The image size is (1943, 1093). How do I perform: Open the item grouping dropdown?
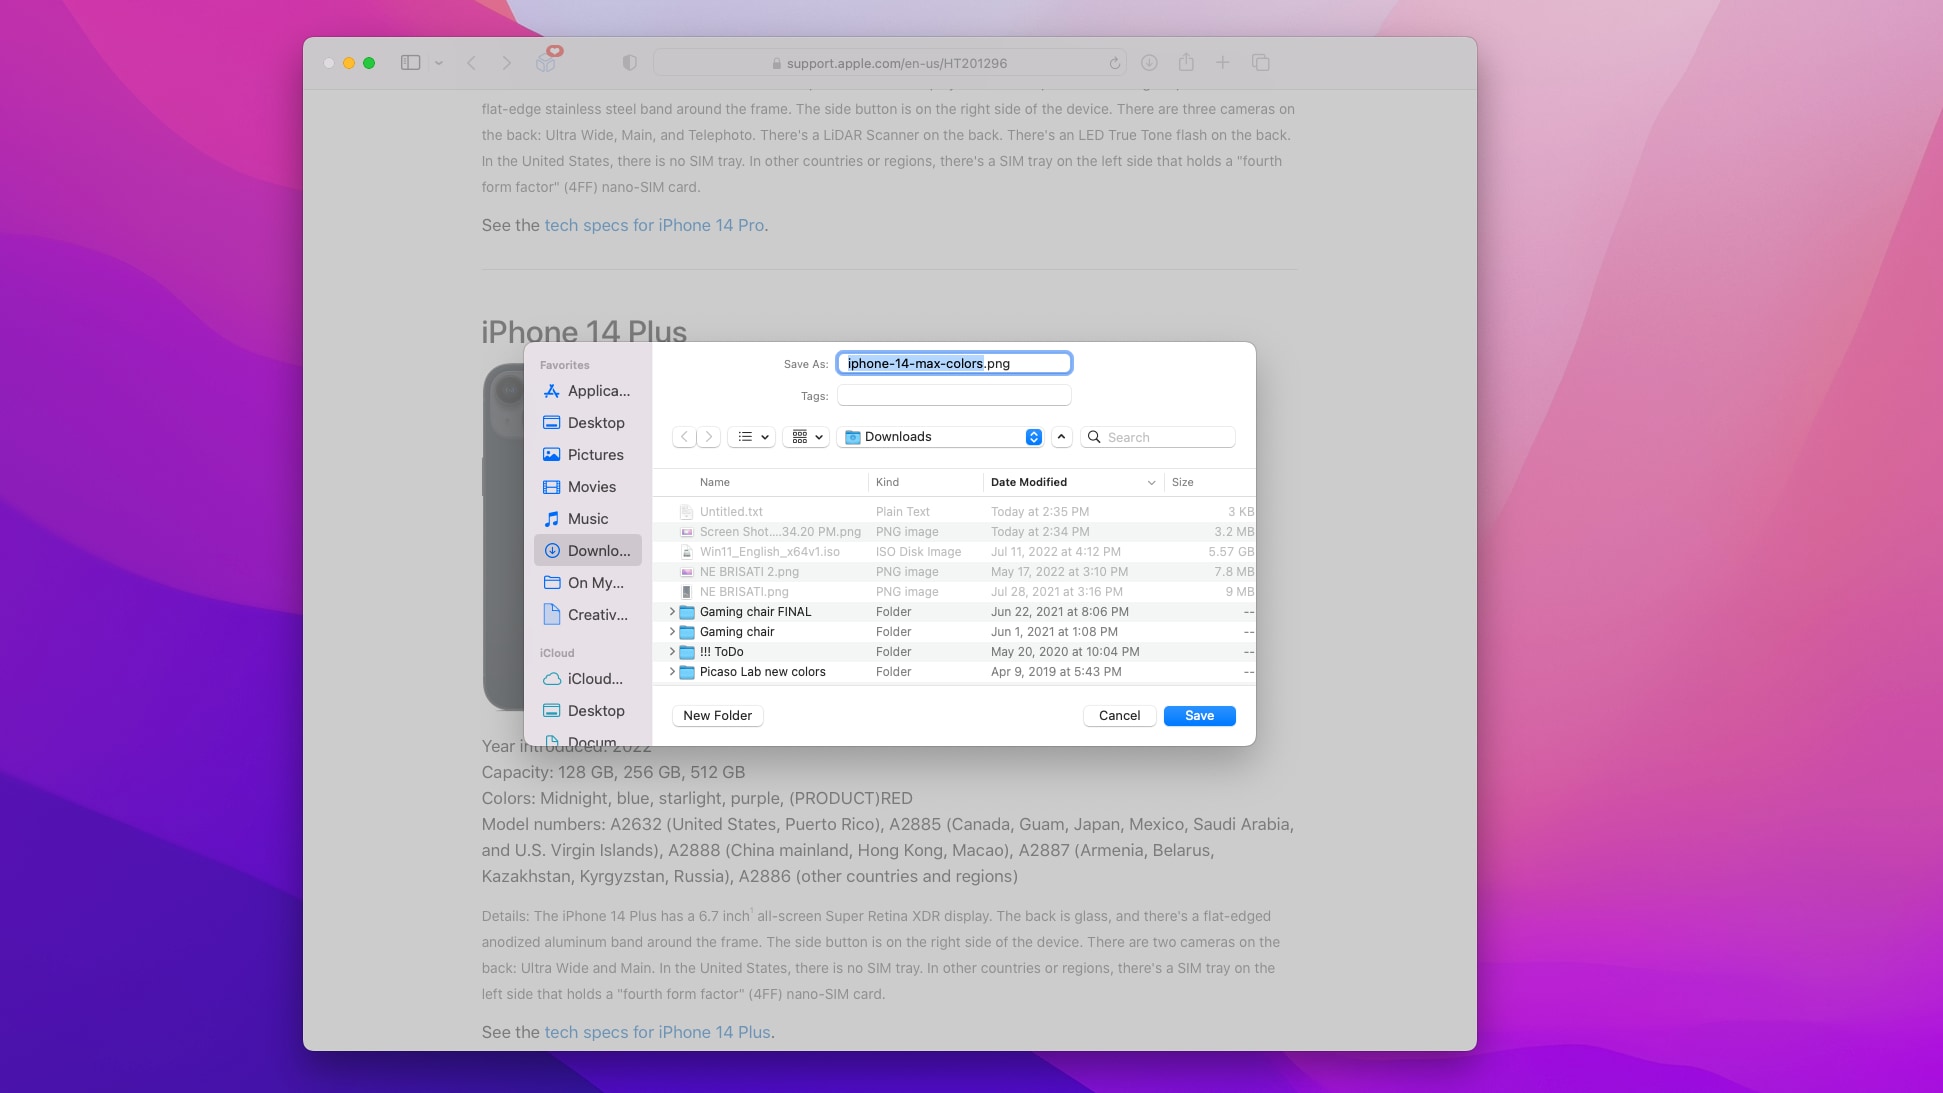[806, 437]
